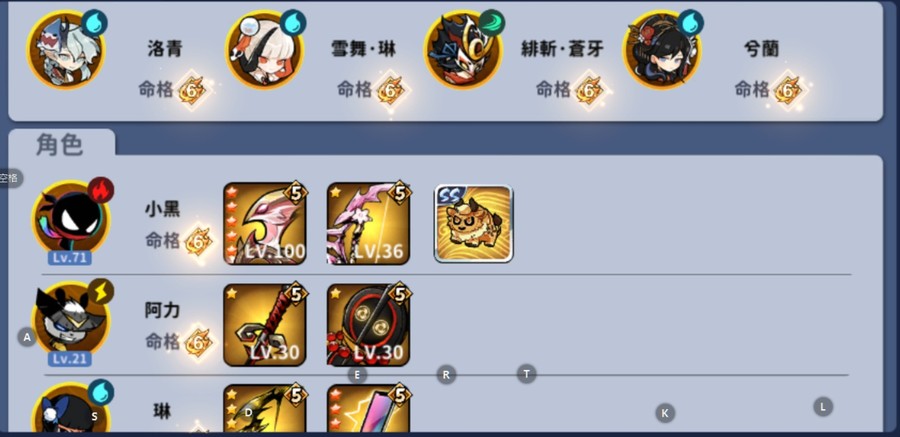Inspect 小黑's LV.100 scythe weapon
900x437 pixels.
[265, 223]
